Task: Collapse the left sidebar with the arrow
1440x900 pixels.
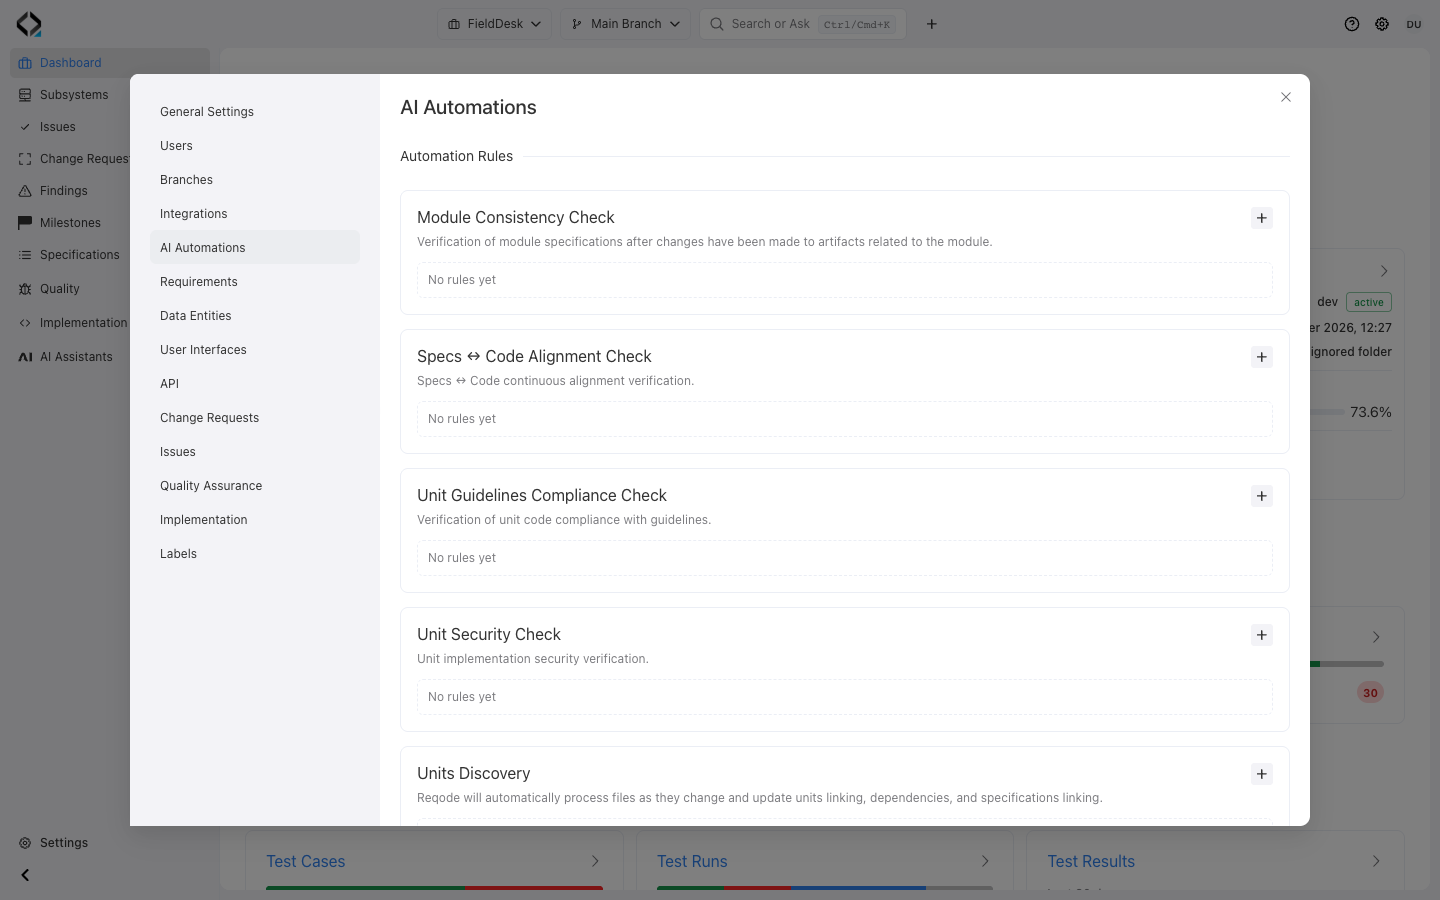Action: 25,875
